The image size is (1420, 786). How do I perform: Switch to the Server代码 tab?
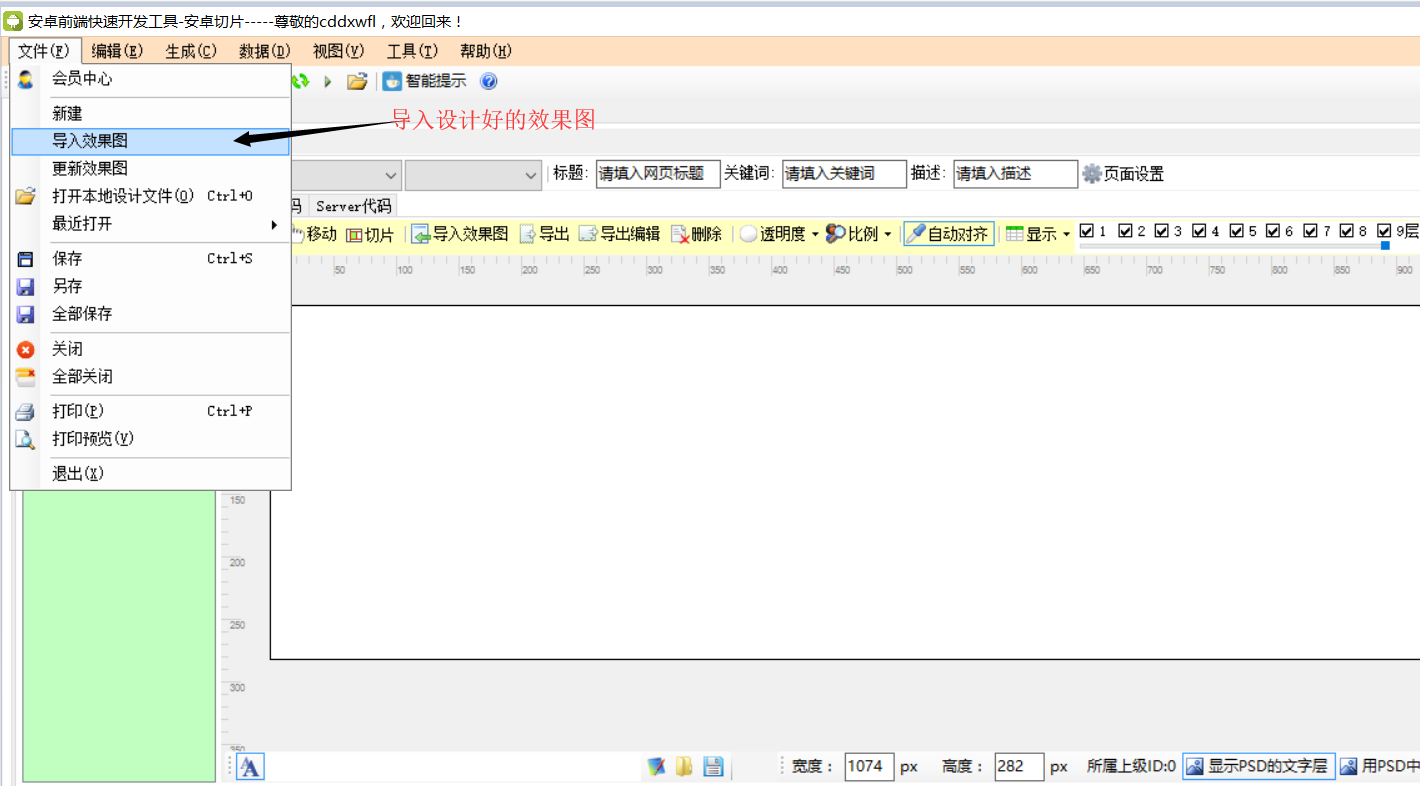[x=353, y=206]
